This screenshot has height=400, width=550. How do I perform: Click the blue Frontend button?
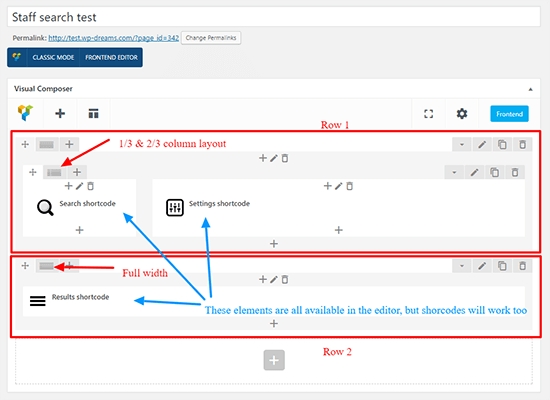(509, 114)
